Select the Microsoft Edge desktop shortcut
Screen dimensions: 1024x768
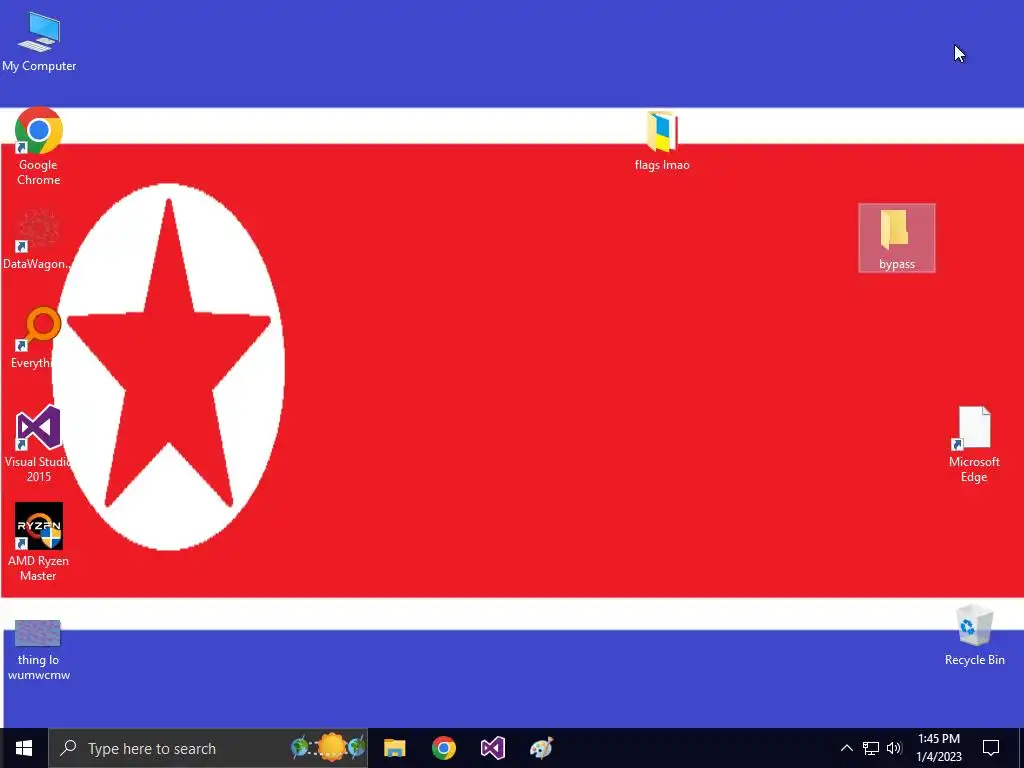[974, 444]
